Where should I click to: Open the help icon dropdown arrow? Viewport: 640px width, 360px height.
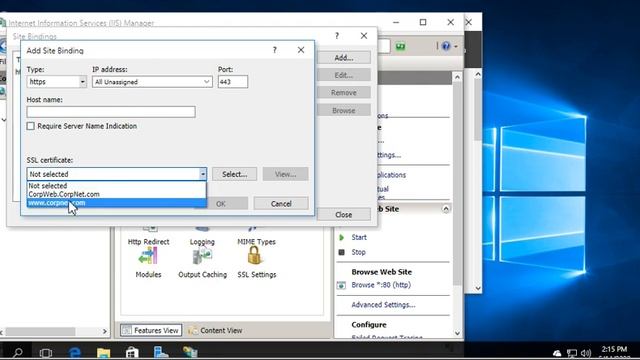tap(456, 47)
